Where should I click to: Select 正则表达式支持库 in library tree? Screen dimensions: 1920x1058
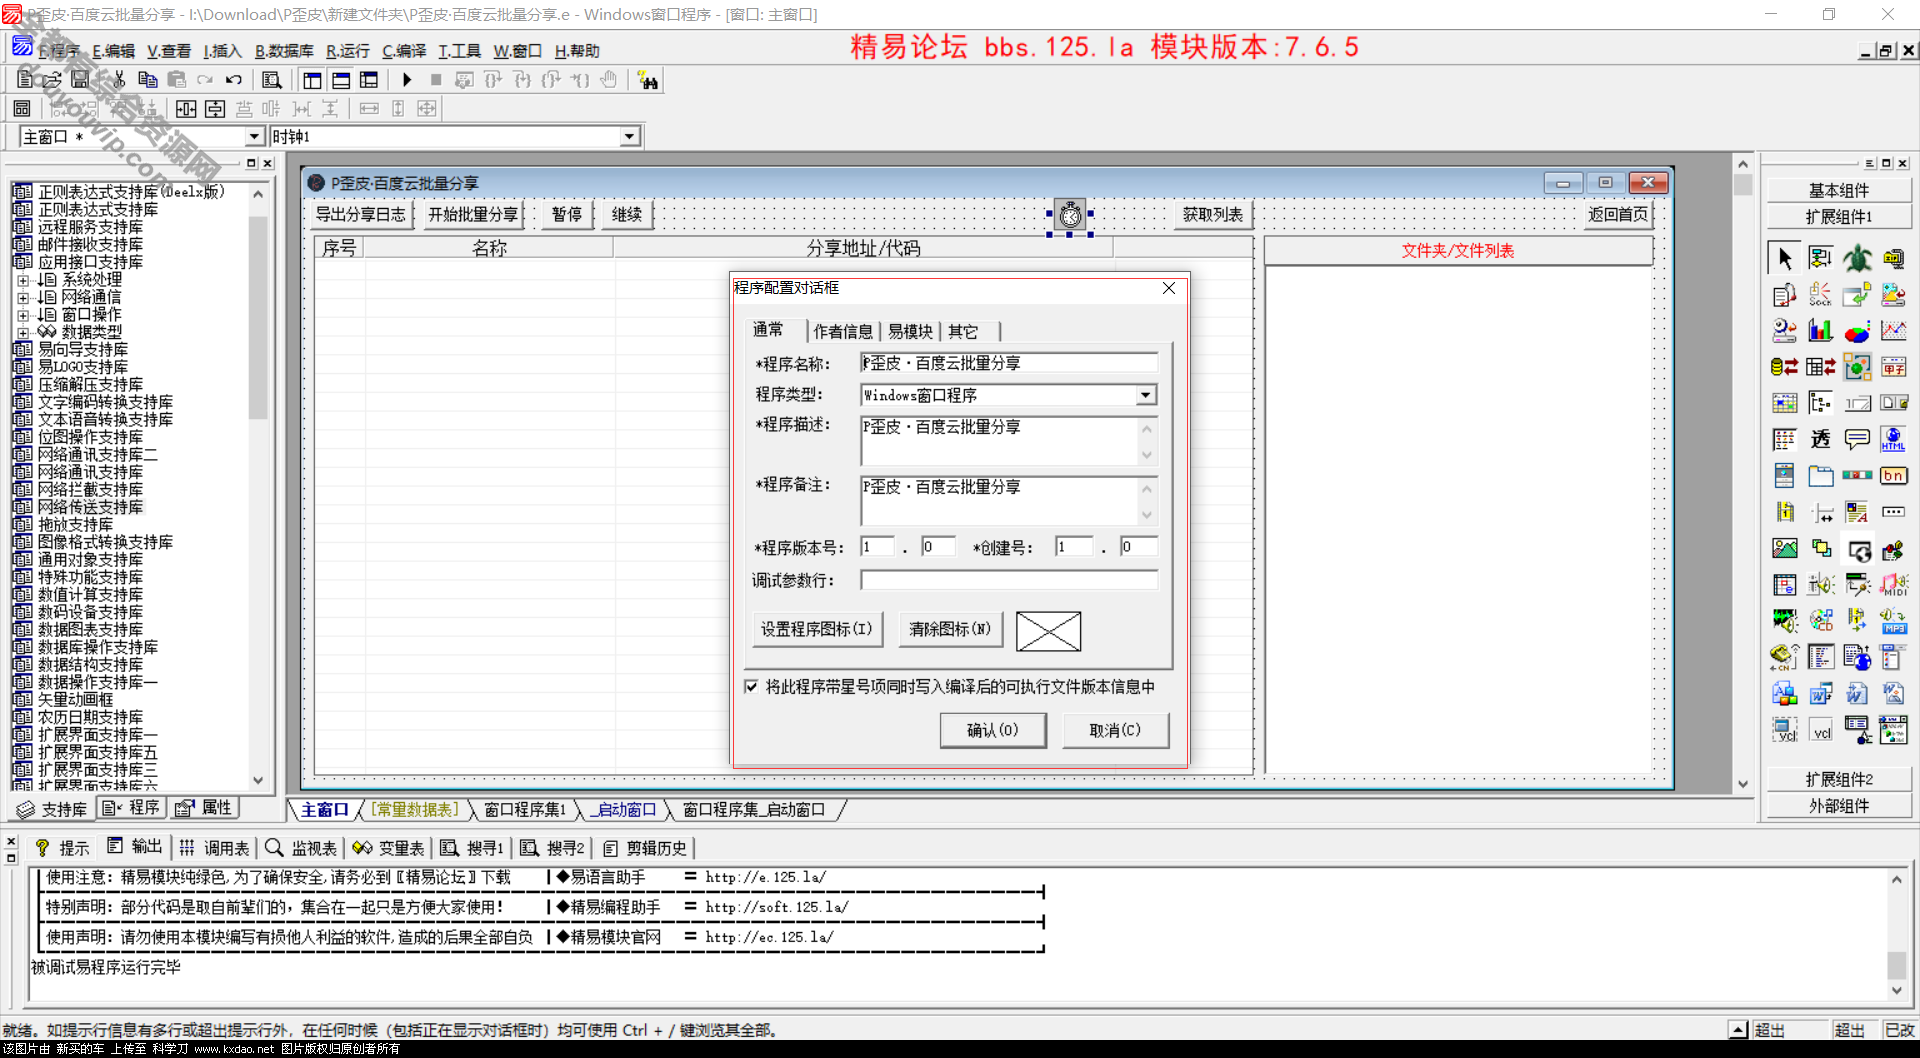(x=98, y=209)
